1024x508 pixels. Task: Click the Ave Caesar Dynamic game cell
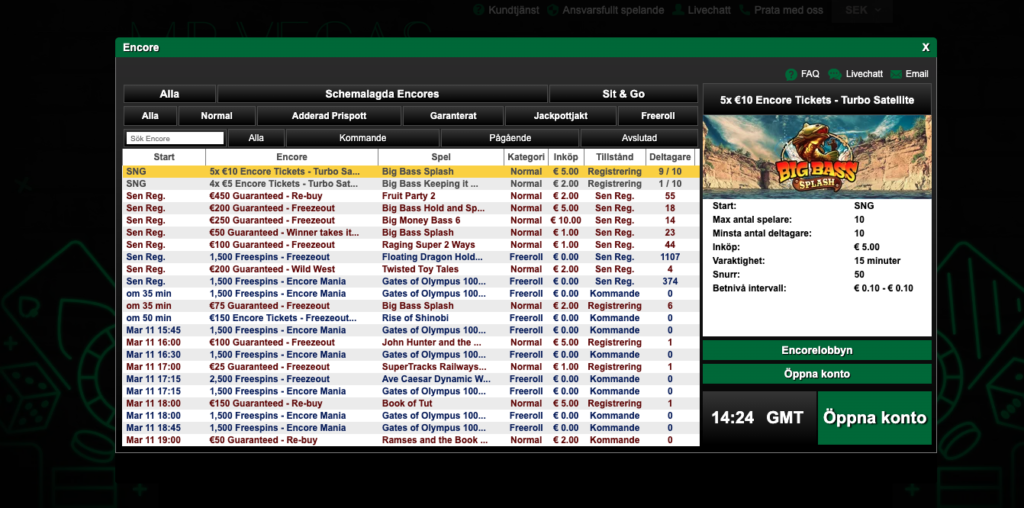tap(441, 379)
